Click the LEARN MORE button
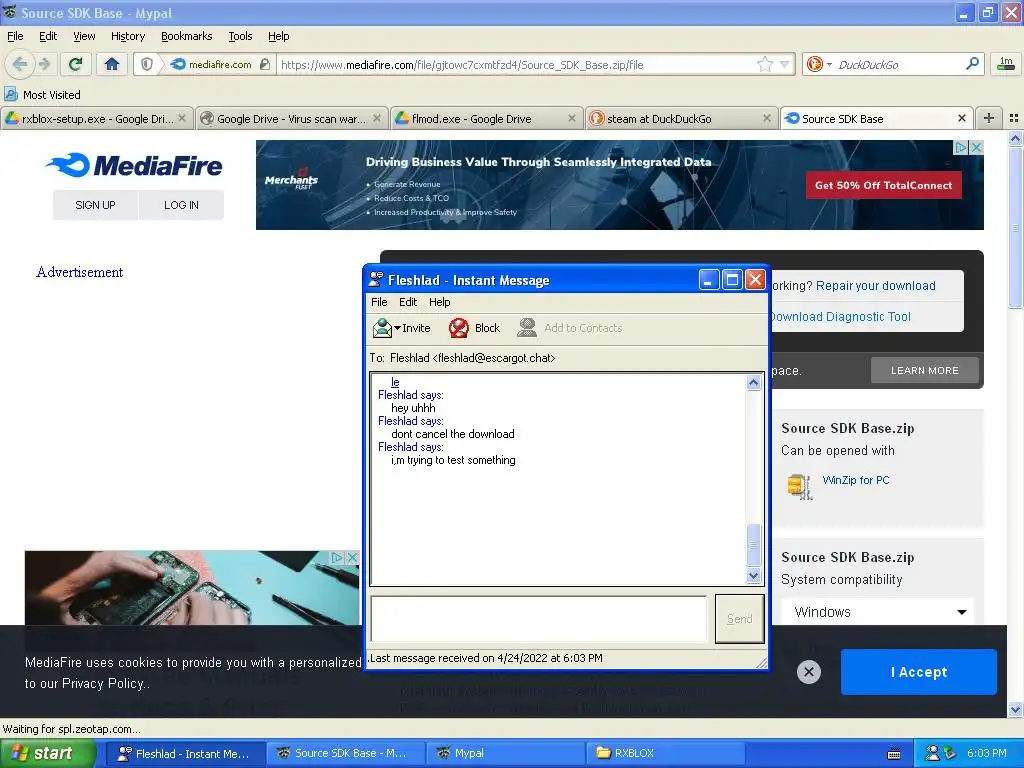Image resolution: width=1024 pixels, height=768 pixels. [x=925, y=370]
